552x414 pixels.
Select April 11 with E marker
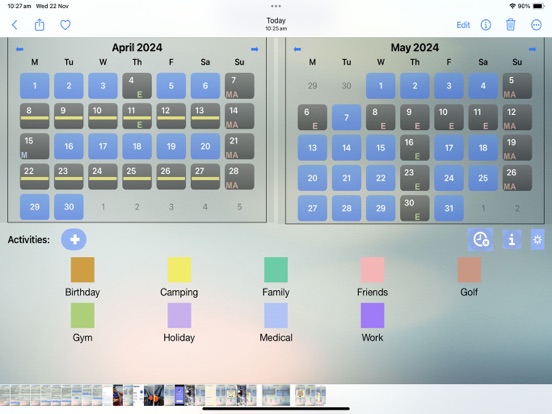click(x=137, y=116)
